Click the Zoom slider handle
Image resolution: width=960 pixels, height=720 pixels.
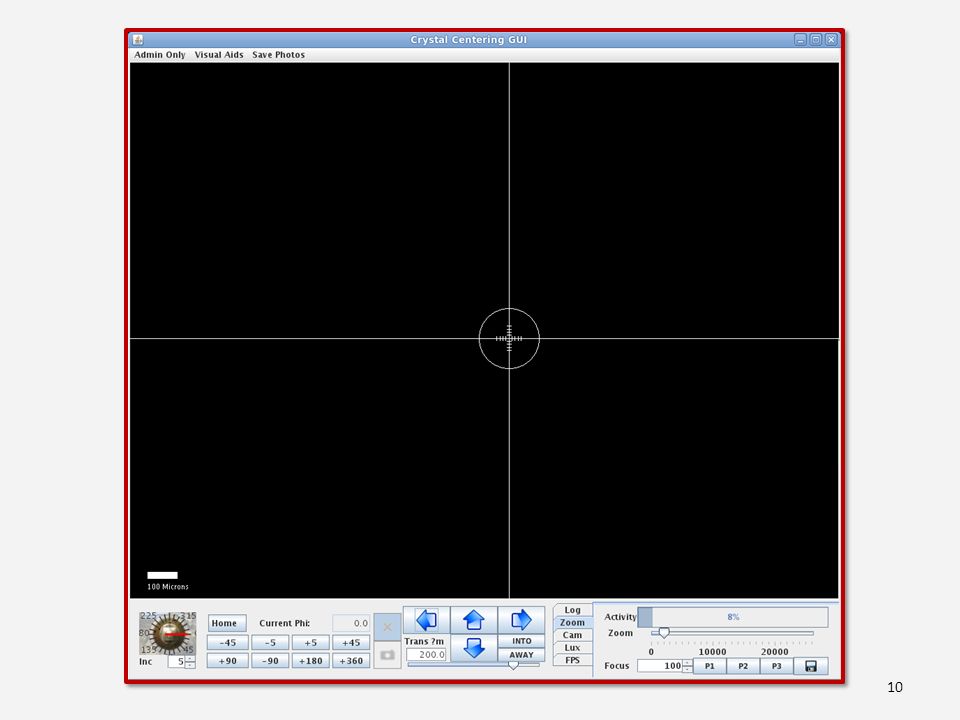coord(663,632)
